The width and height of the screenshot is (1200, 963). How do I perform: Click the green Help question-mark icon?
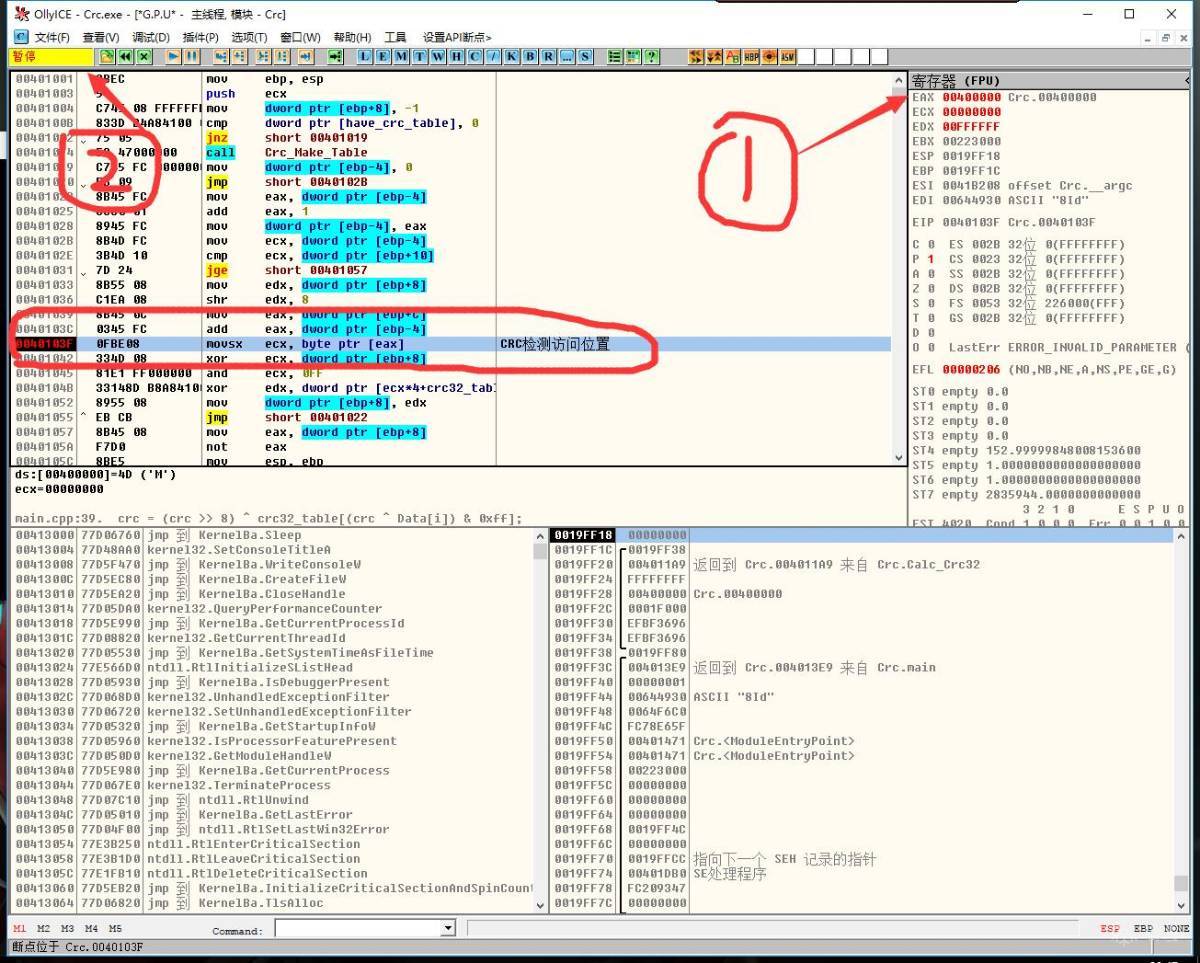(652, 56)
